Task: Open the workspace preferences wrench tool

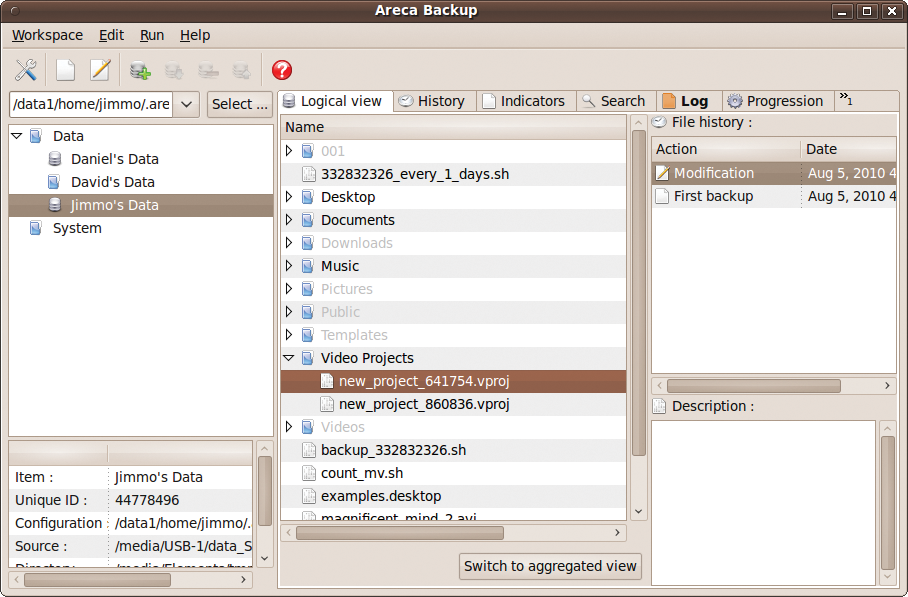Action: pyautogui.click(x=25, y=69)
